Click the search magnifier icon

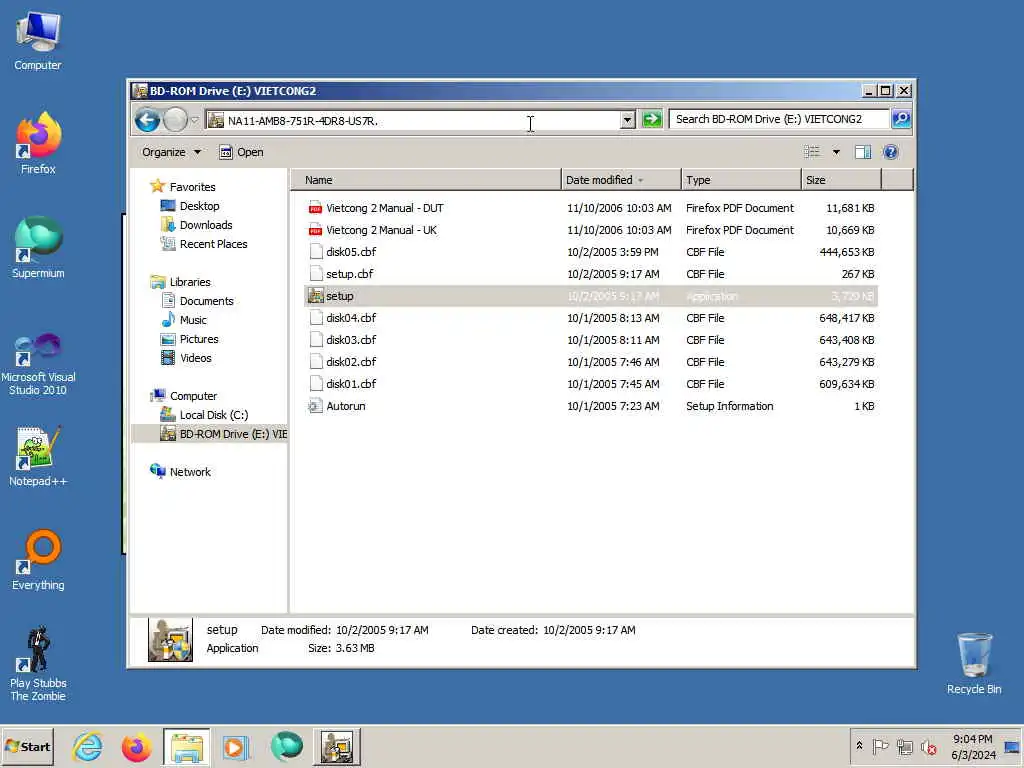[901, 119]
